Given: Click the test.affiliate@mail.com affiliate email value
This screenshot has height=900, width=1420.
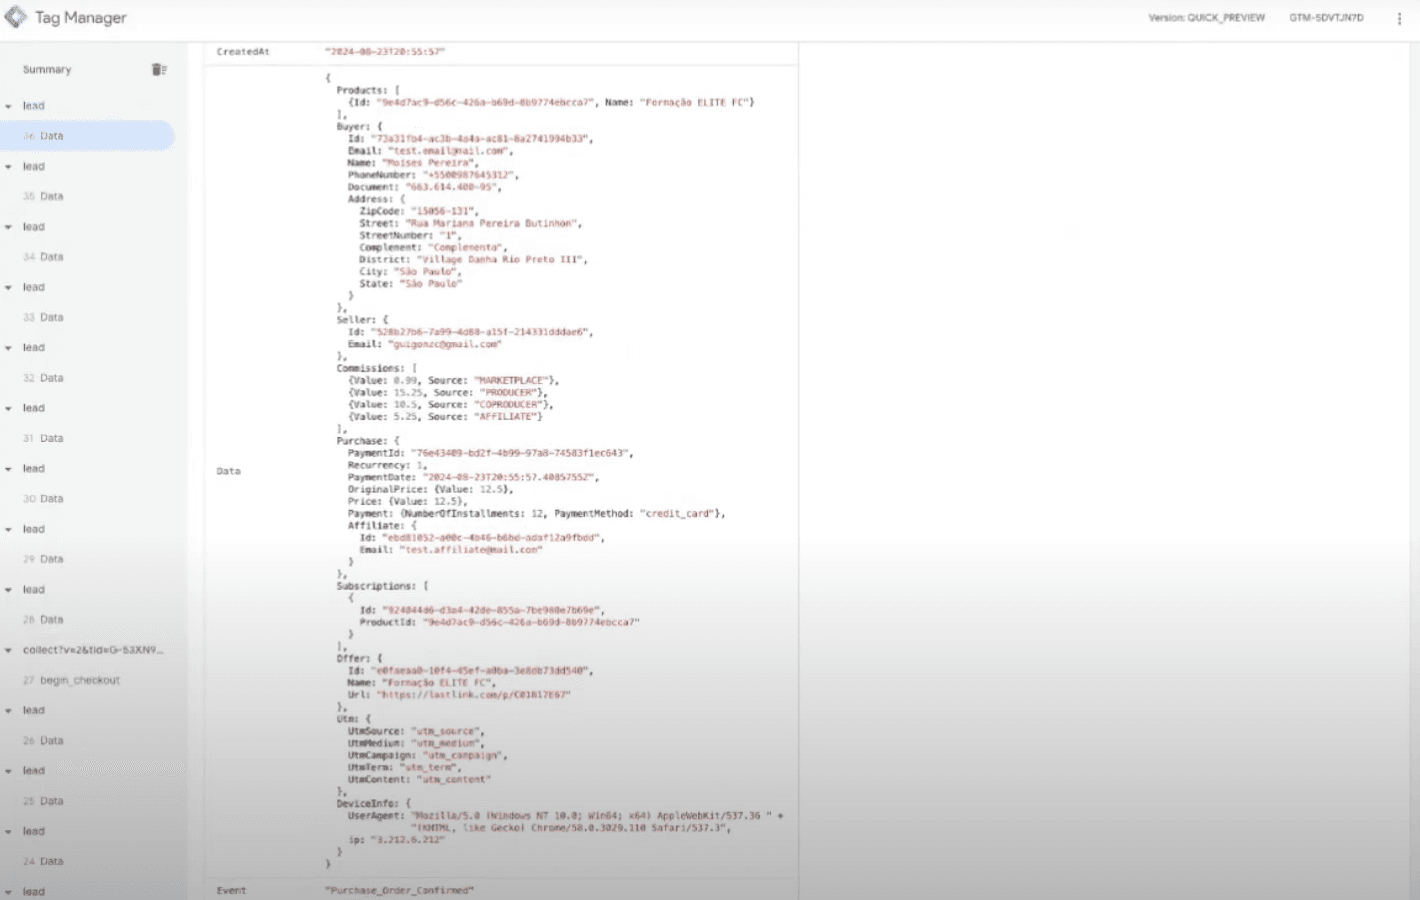Looking at the screenshot, I should tap(471, 550).
